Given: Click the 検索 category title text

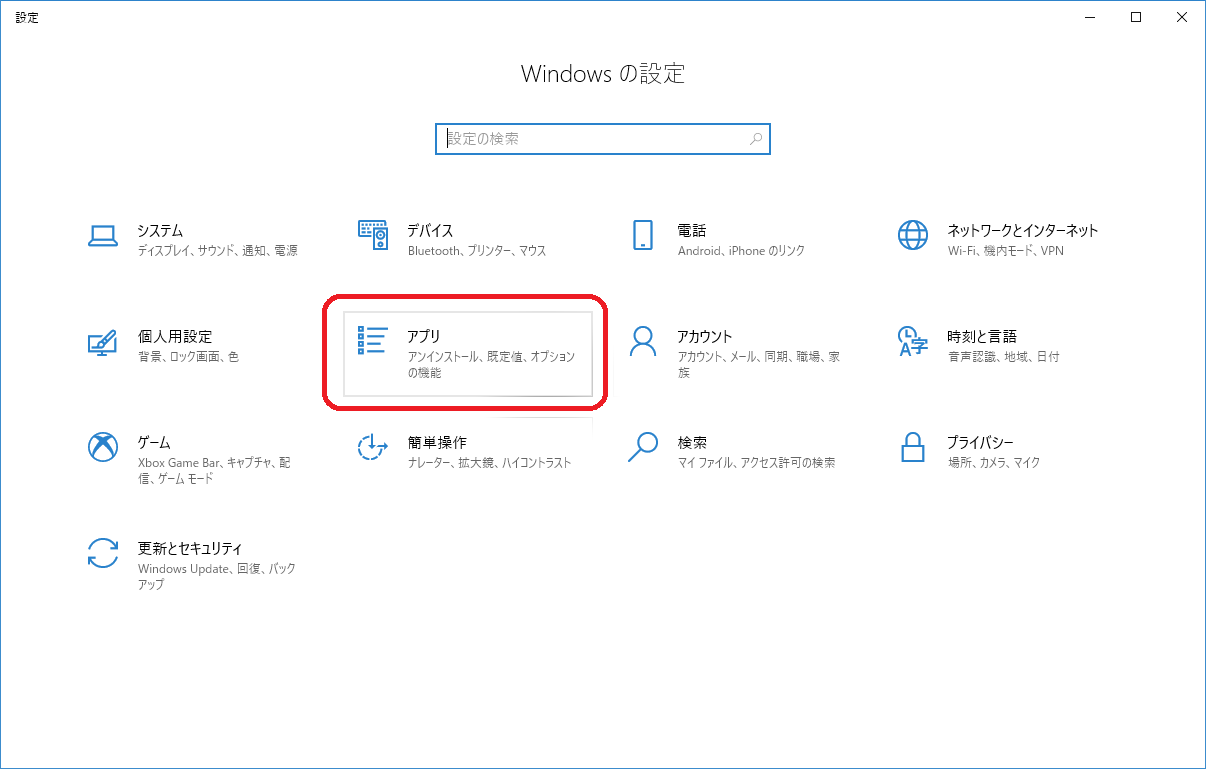Looking at the screenshot, I should coord(692,442).
